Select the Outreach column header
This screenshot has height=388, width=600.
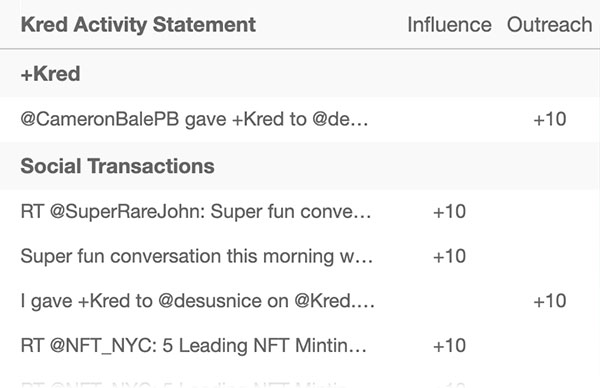[x=549, y=25]
